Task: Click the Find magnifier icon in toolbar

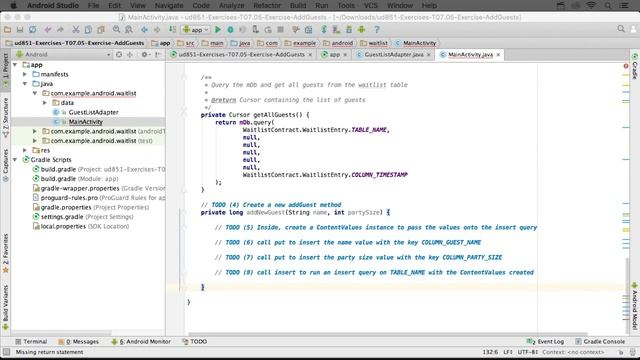Action: (116, 30)
